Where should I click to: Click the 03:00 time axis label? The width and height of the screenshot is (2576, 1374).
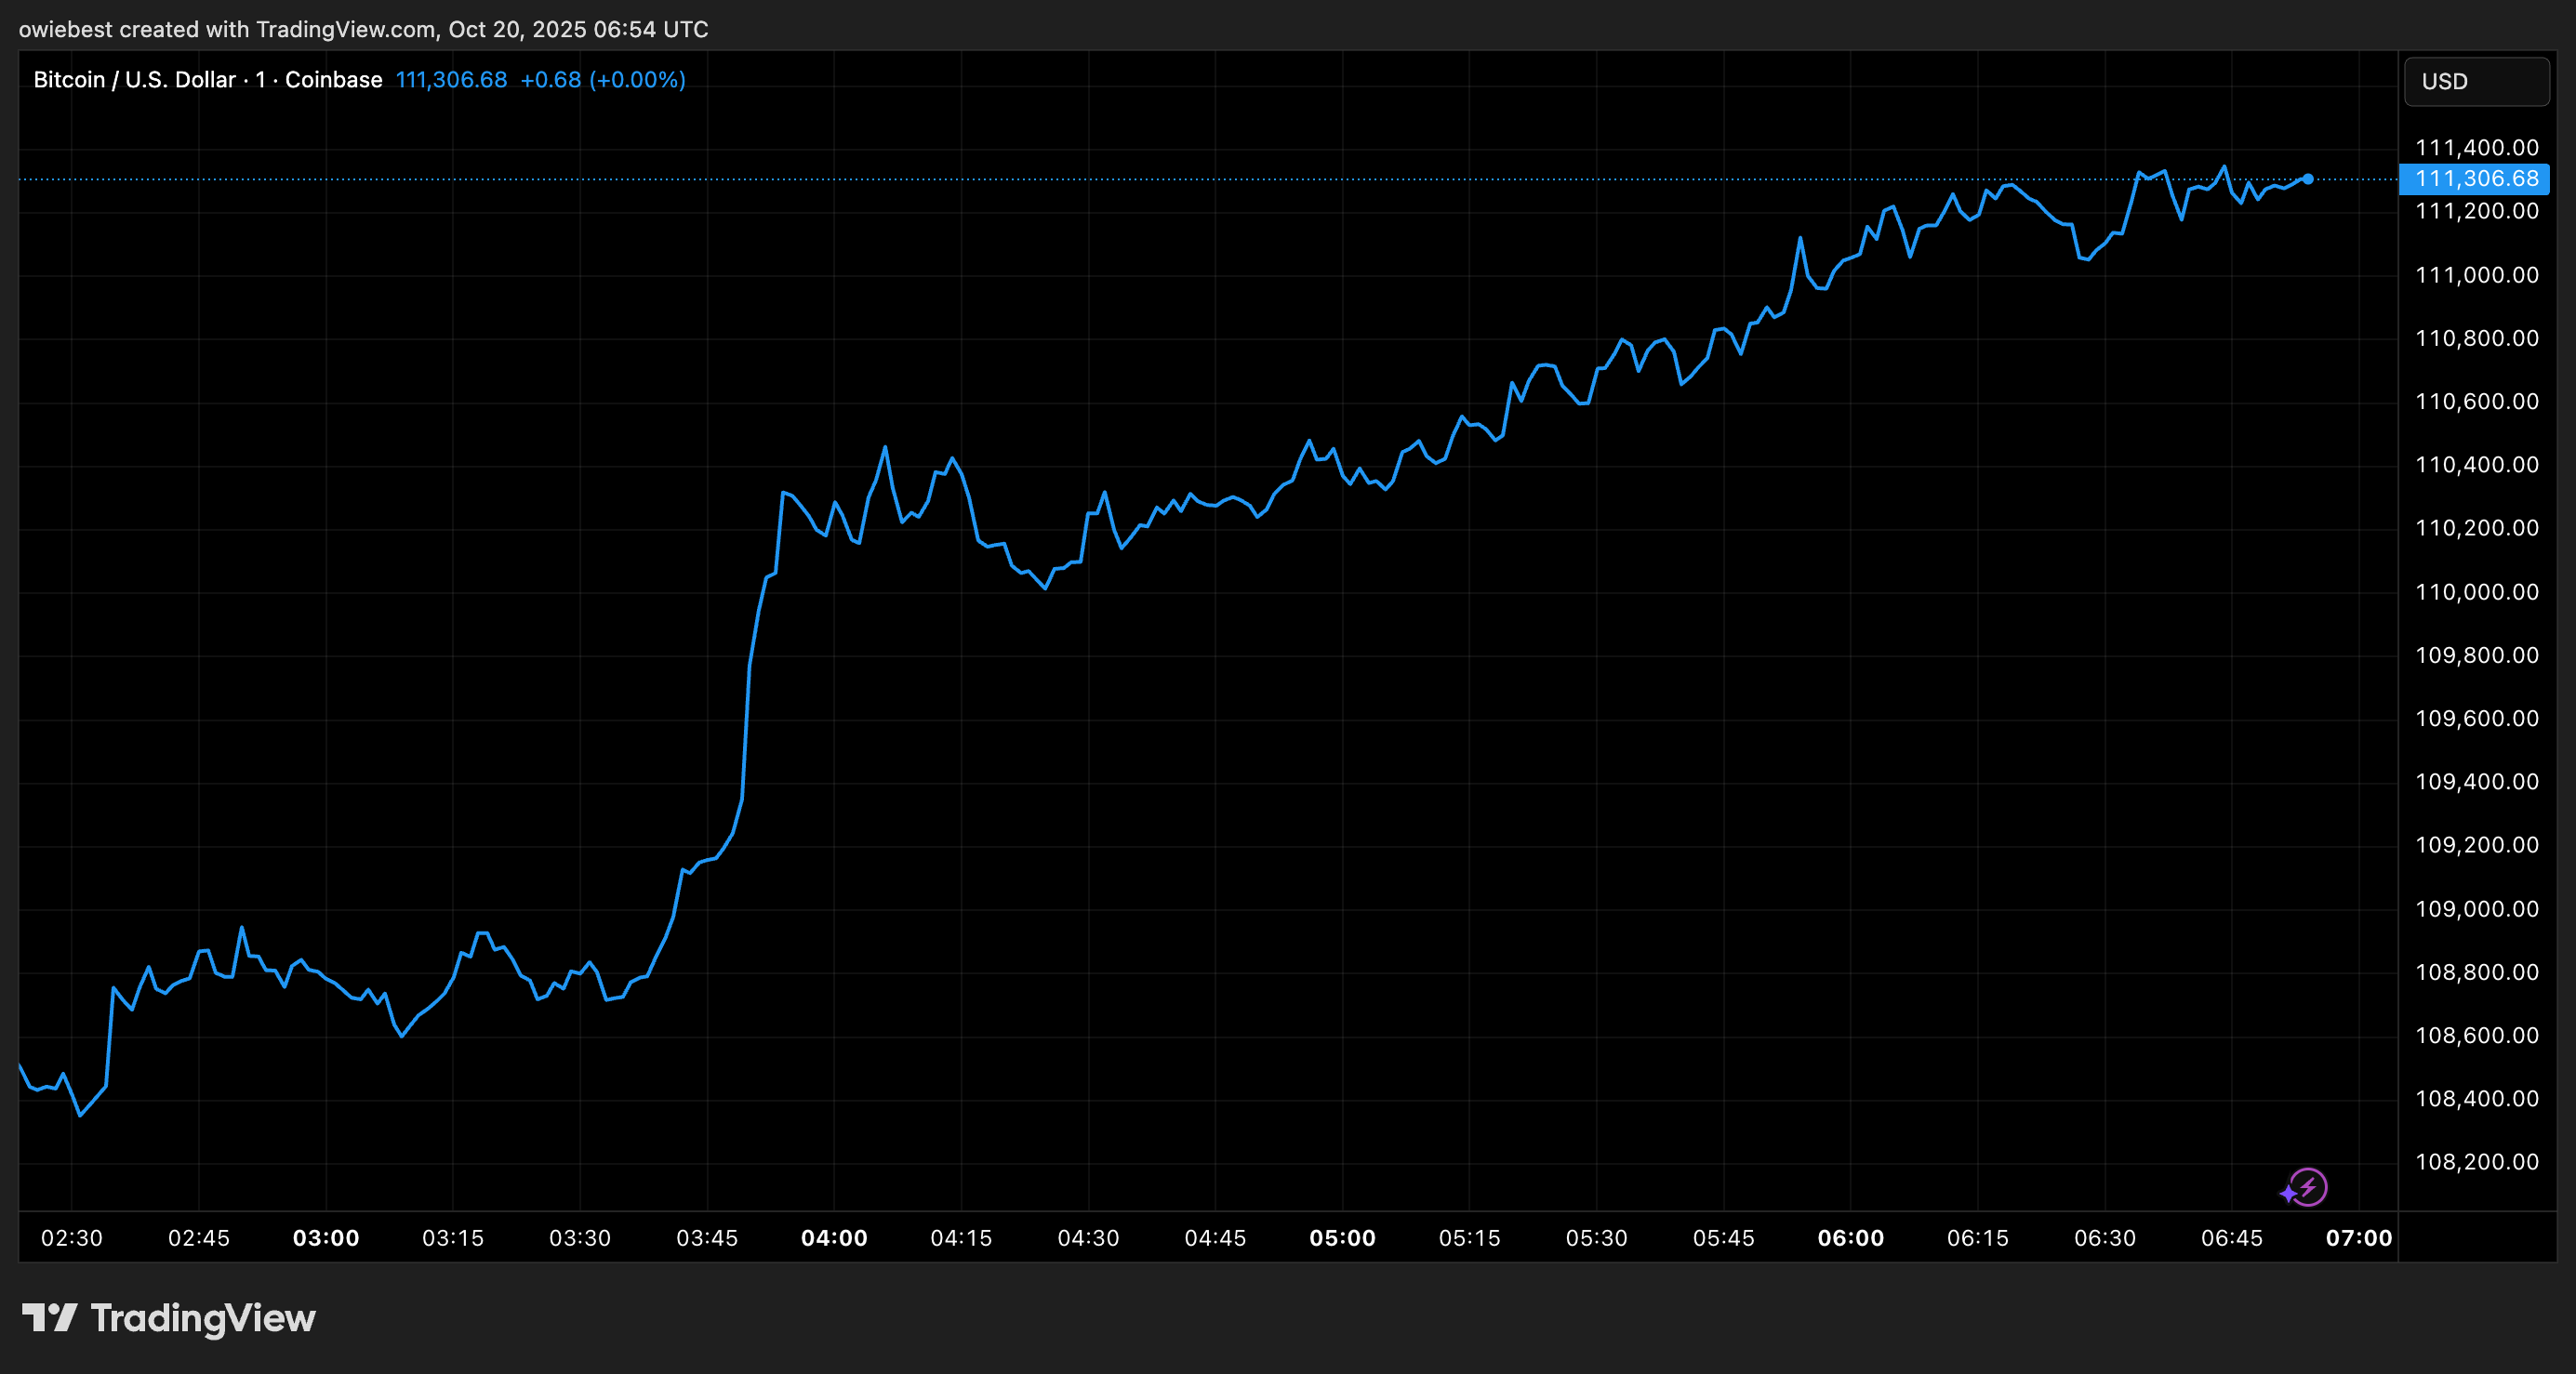tap(326, 1238)
